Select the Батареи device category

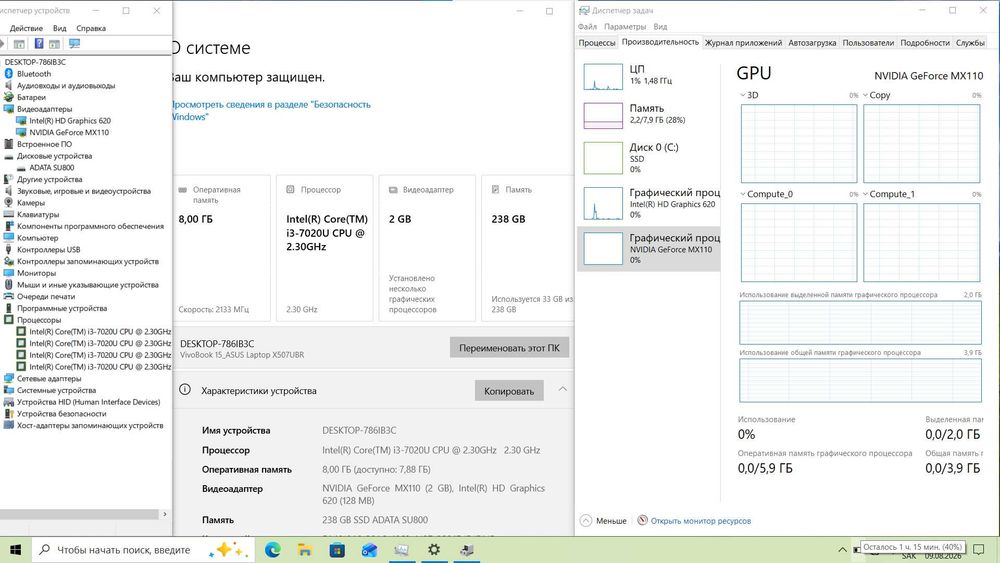[x=31, y=98]
